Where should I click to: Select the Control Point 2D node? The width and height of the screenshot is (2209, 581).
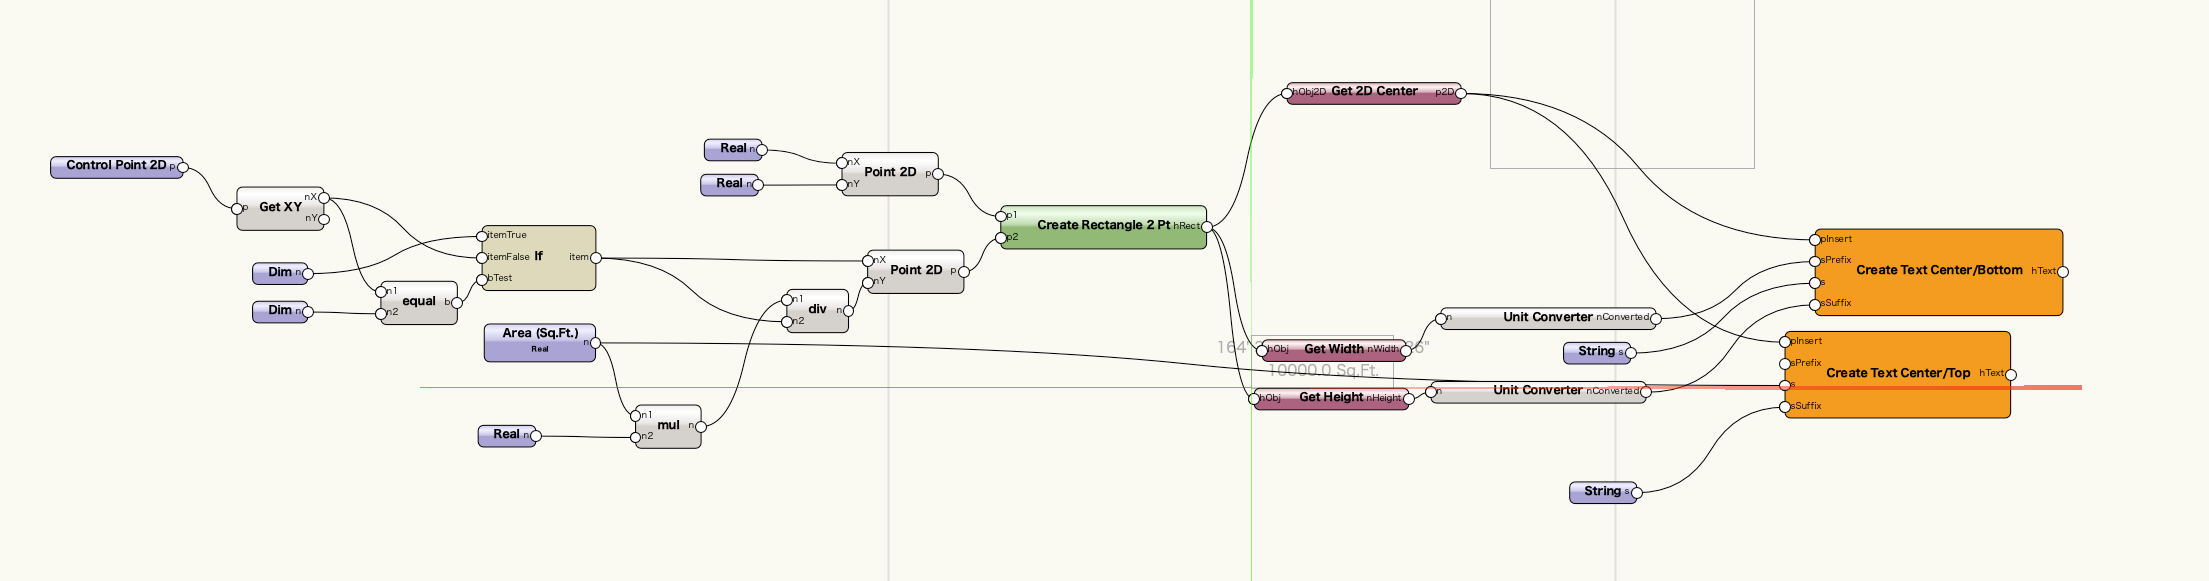pyautogui.click(x=115, y=166)
